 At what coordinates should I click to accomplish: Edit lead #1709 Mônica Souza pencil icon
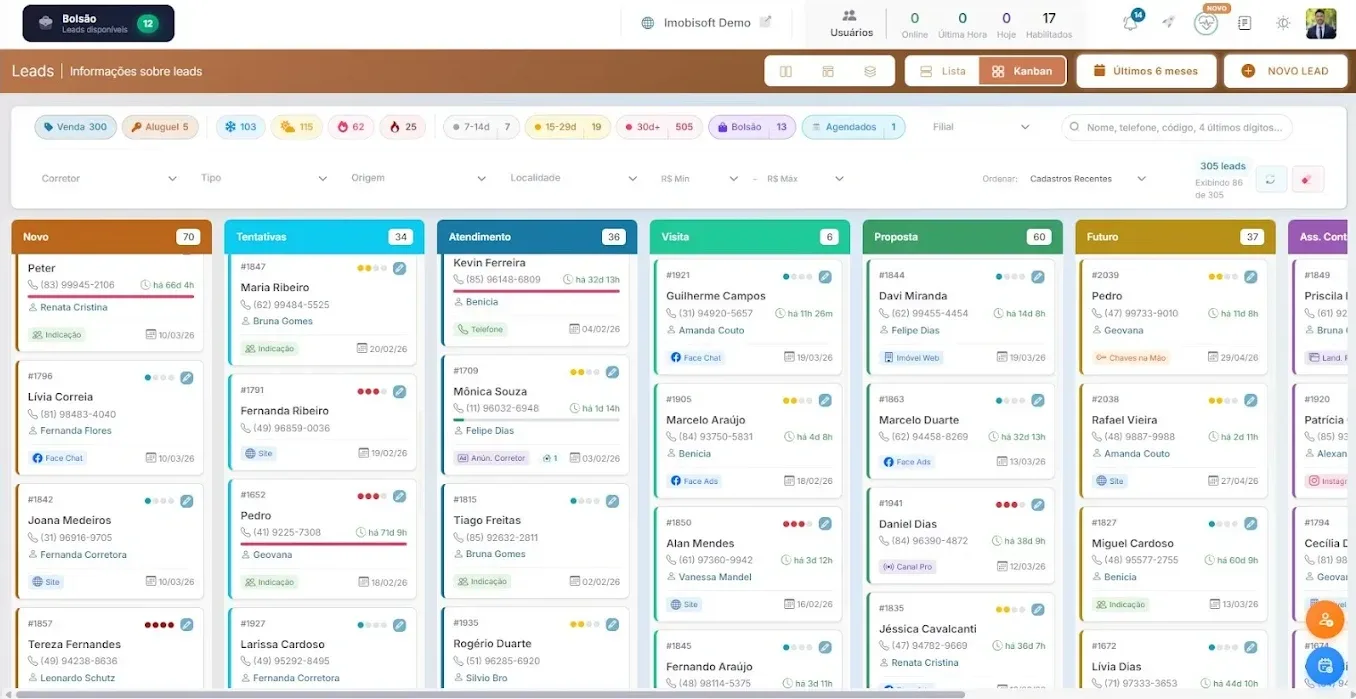point(612,372)
